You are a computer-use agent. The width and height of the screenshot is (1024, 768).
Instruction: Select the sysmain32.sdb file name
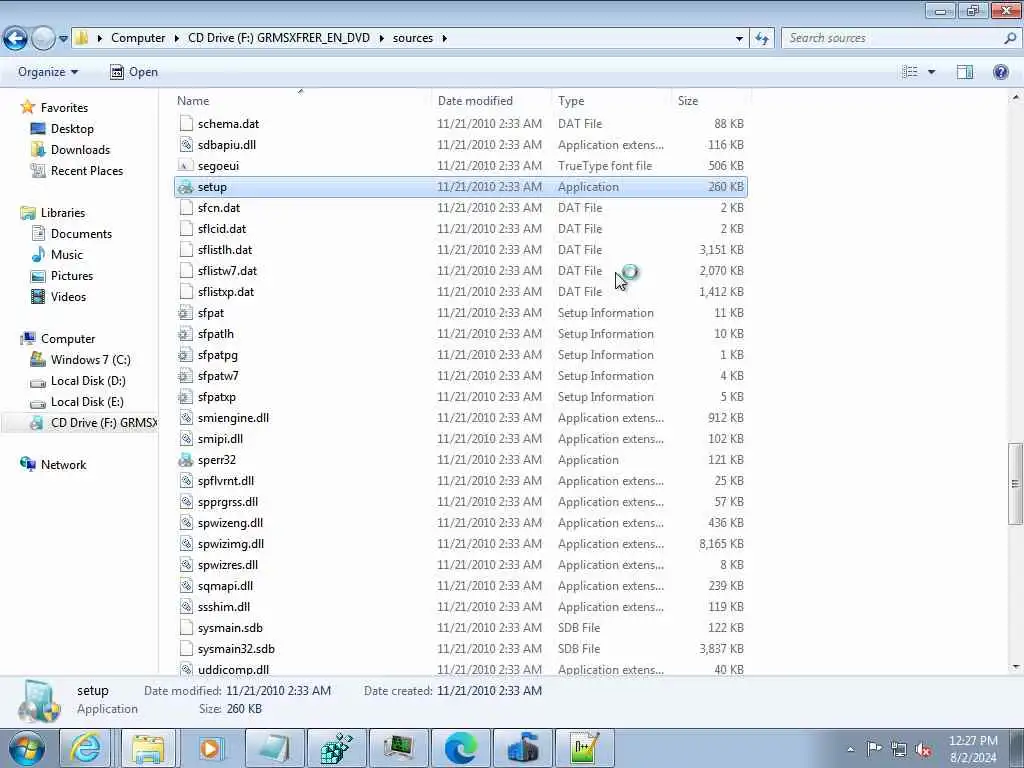[x=236, y=648]
